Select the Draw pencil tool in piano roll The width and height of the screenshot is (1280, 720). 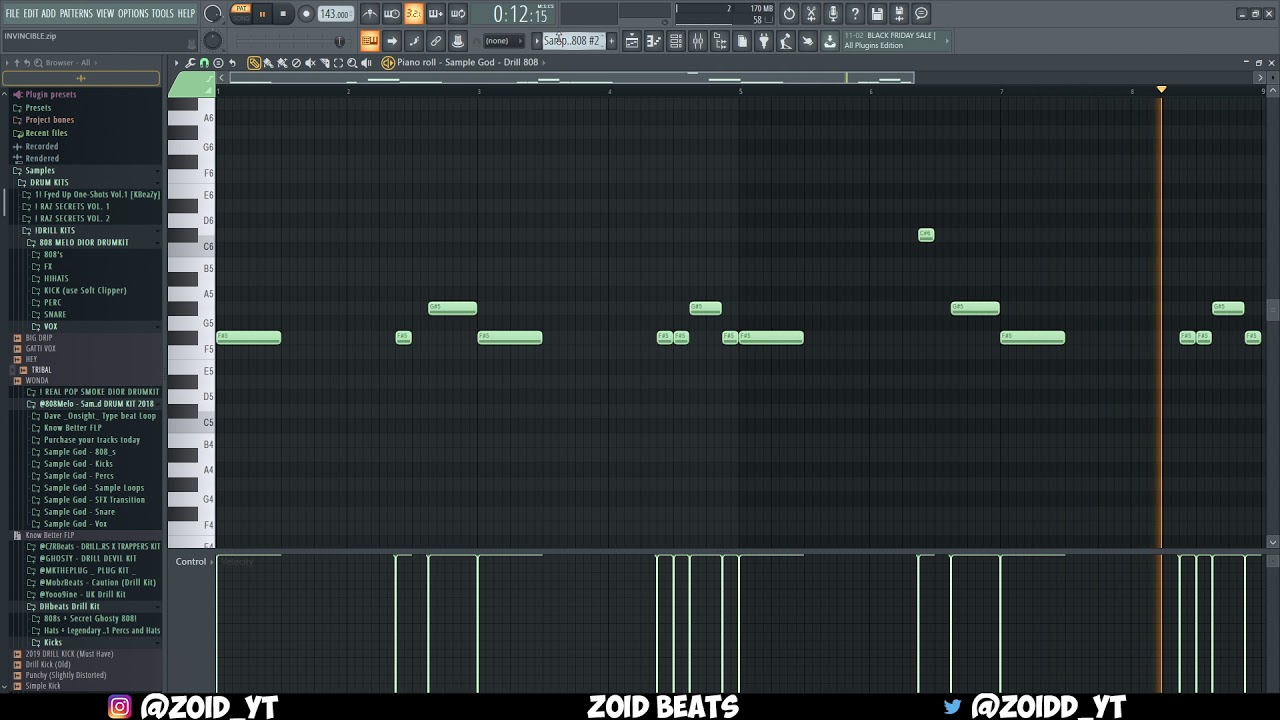[x=254, y=63]
